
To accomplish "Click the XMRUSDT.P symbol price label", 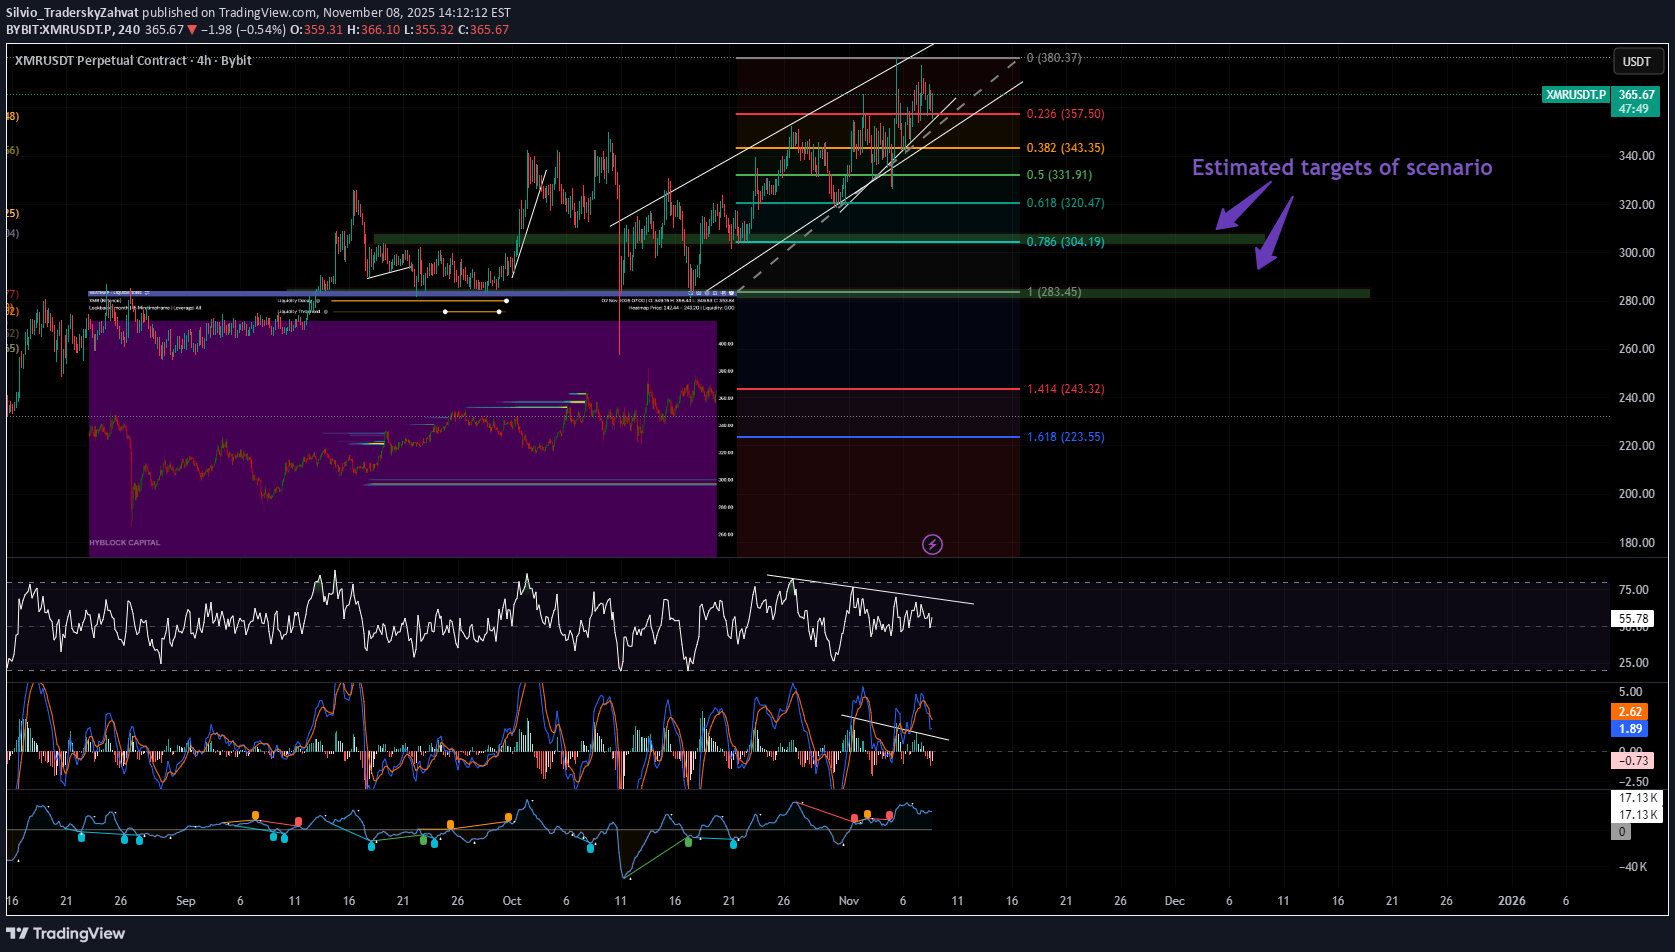I will 1575,95.
